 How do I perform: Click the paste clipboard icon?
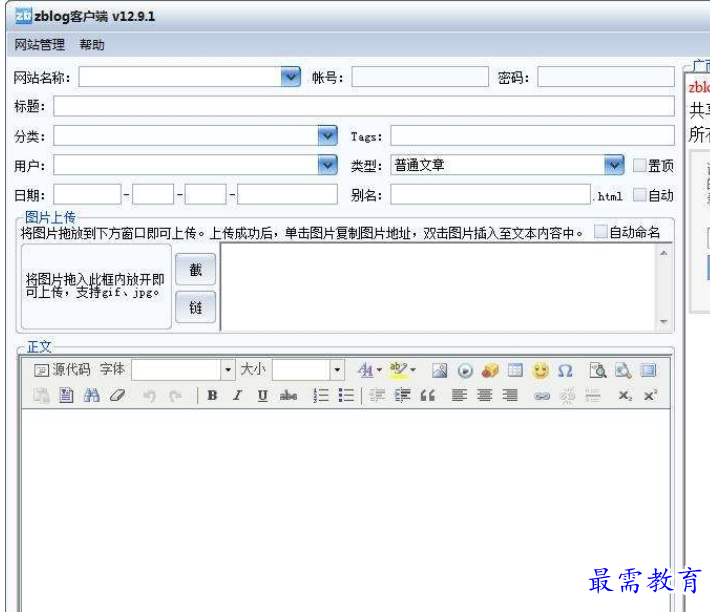[41, 396]
